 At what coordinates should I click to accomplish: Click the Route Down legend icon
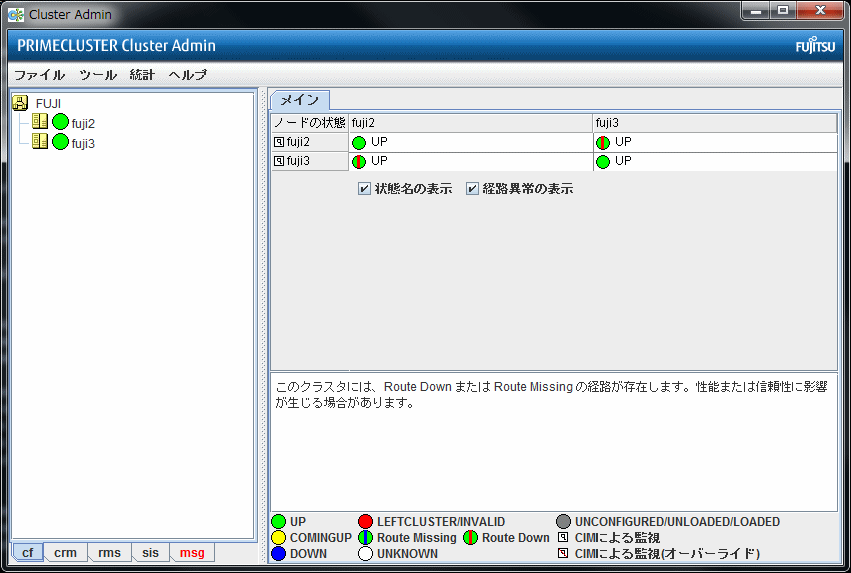point(470,538)
